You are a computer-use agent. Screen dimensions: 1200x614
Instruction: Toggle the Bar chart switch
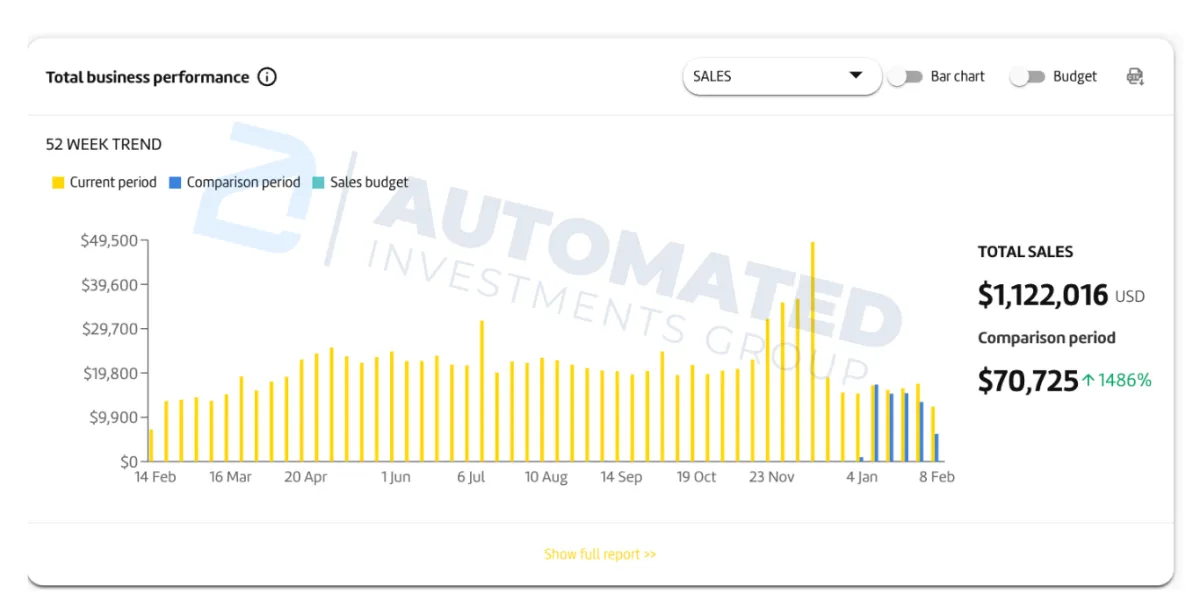pos(905,77)
